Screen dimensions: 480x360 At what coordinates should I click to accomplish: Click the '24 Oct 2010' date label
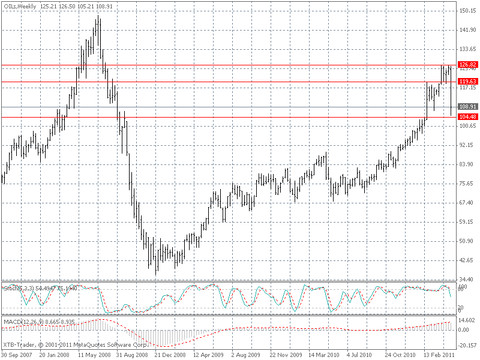[x=401, y=354]
